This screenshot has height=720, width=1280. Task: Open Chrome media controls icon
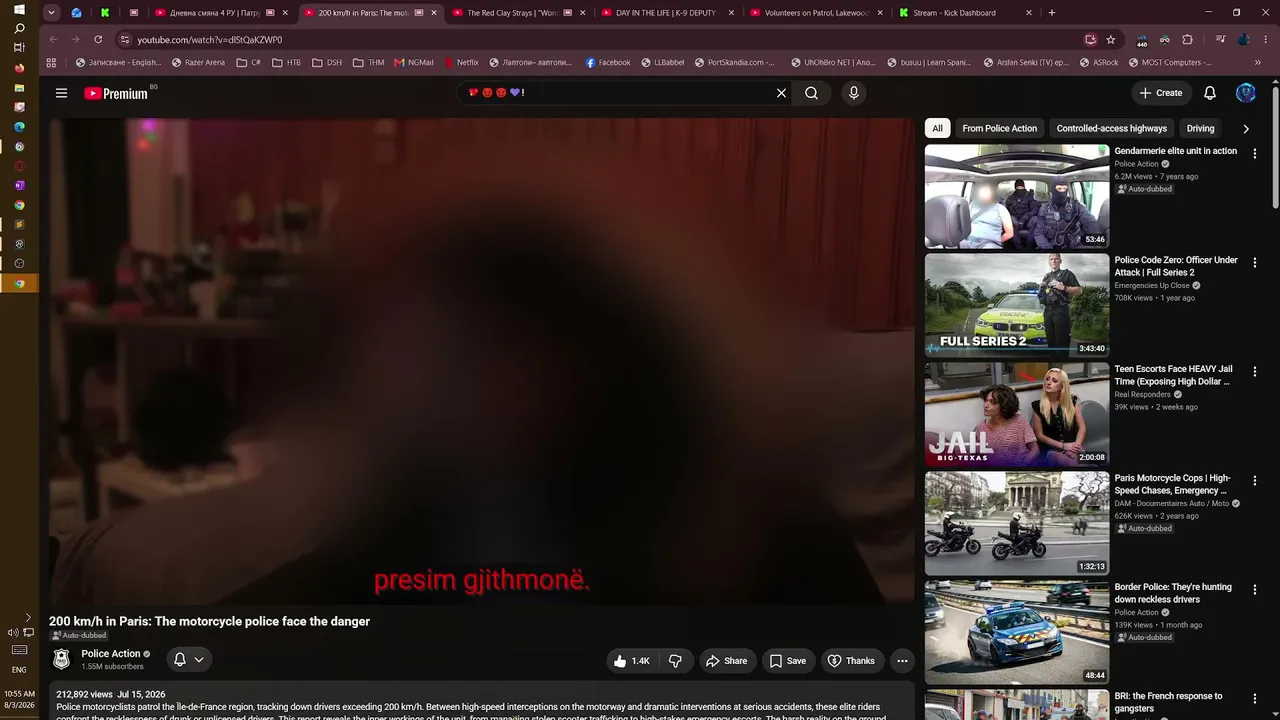(1220, 39)
